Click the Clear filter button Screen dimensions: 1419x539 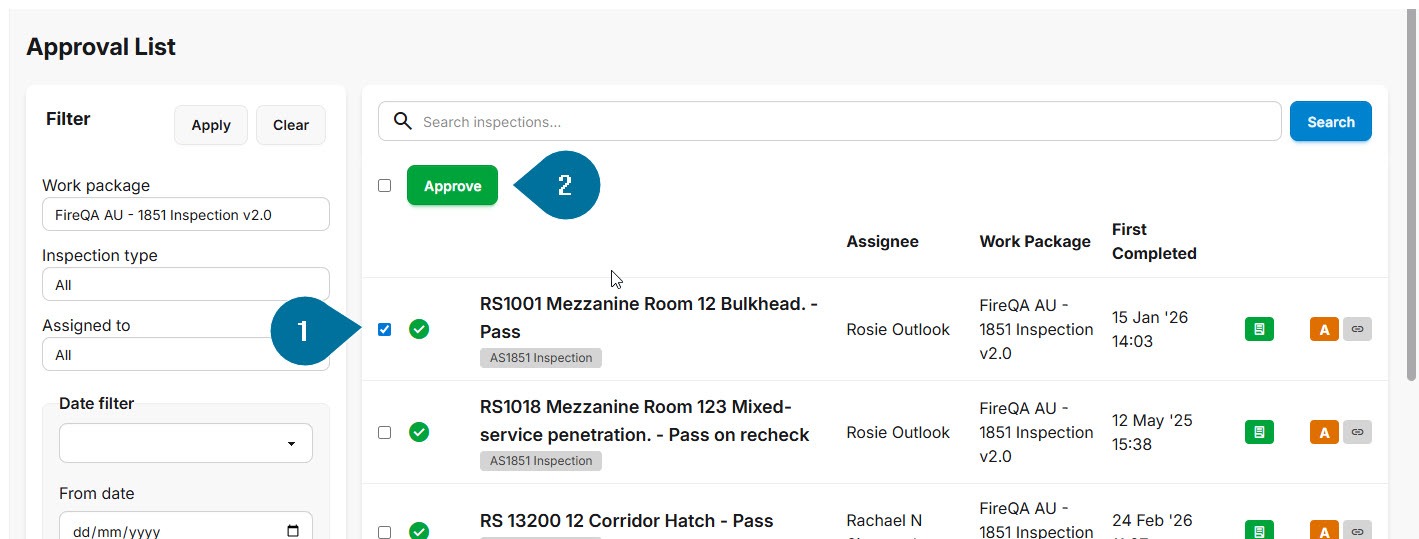[291, 125]
